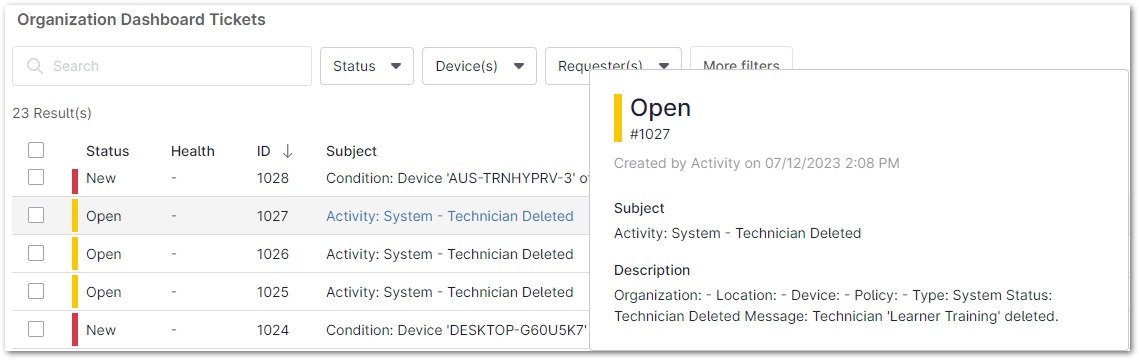The image size is (1139, 360).
Task: Open ticket 1028 Condition AUS-TRNHYPRV-3 subject
Action: (458, 178)
